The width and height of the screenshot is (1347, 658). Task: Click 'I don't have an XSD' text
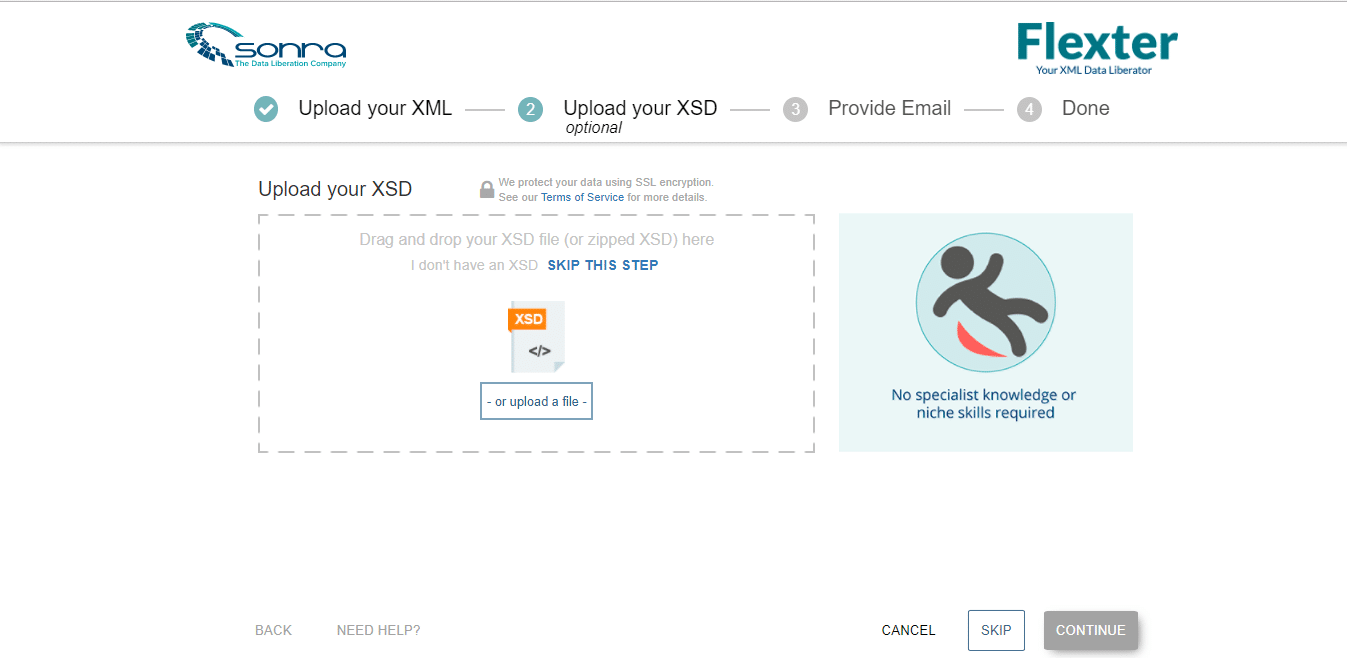click(475, 265)
